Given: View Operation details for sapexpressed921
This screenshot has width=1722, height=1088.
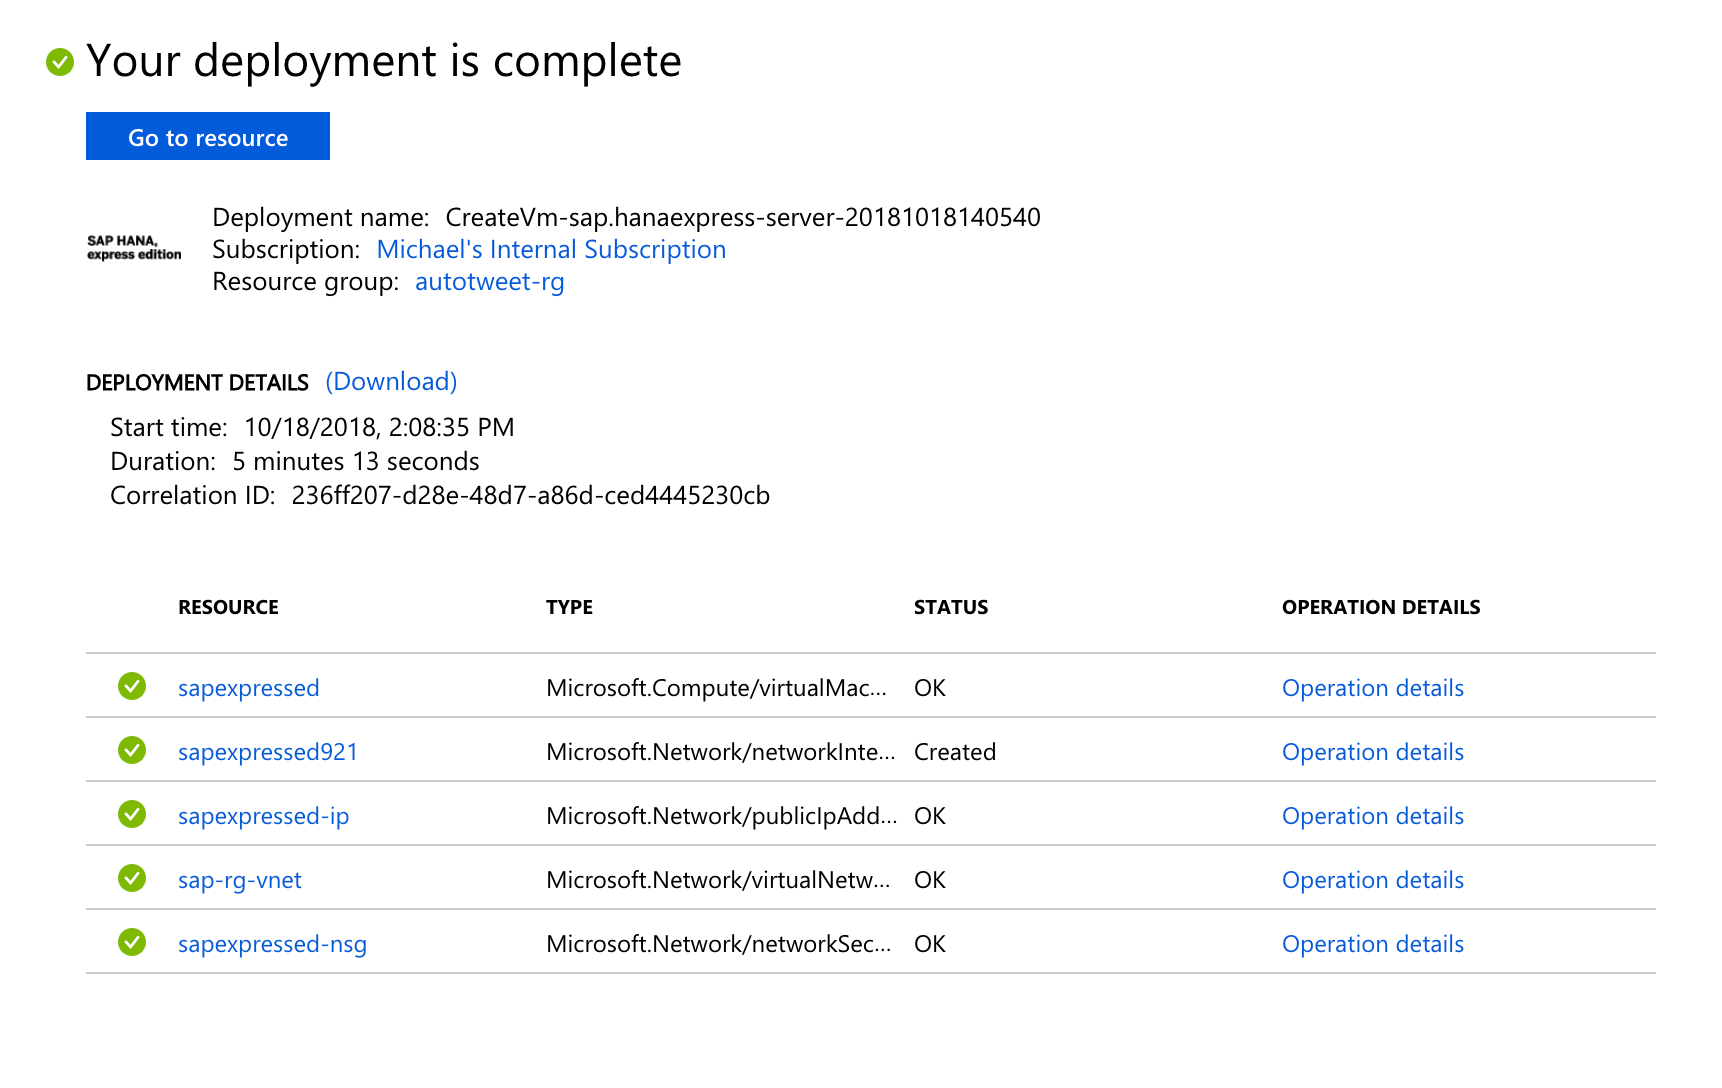Looking at the screenshot, I should [1372, 752].
